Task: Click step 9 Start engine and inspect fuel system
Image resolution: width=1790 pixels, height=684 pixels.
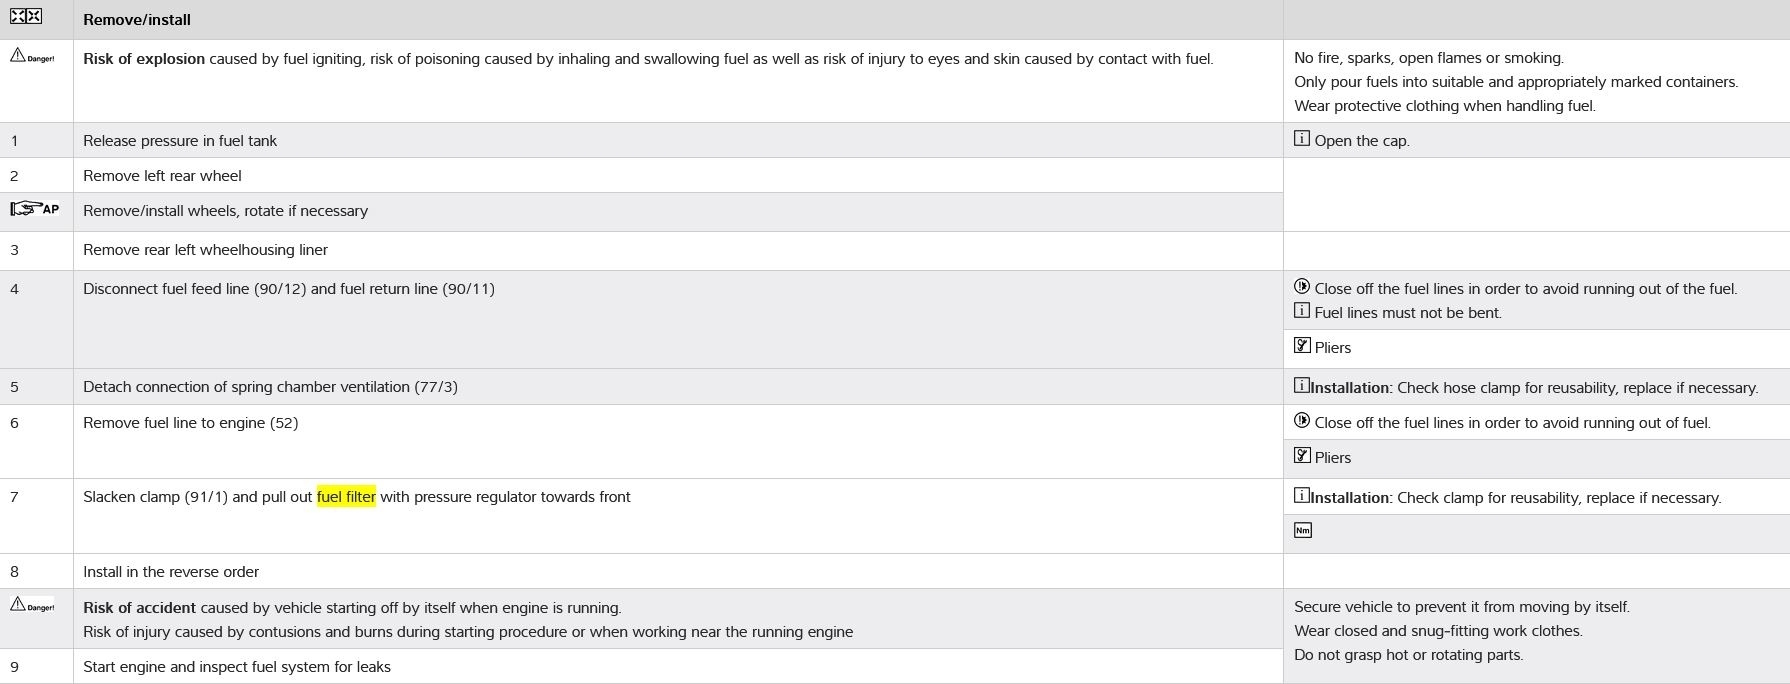Action: [237, 667]
